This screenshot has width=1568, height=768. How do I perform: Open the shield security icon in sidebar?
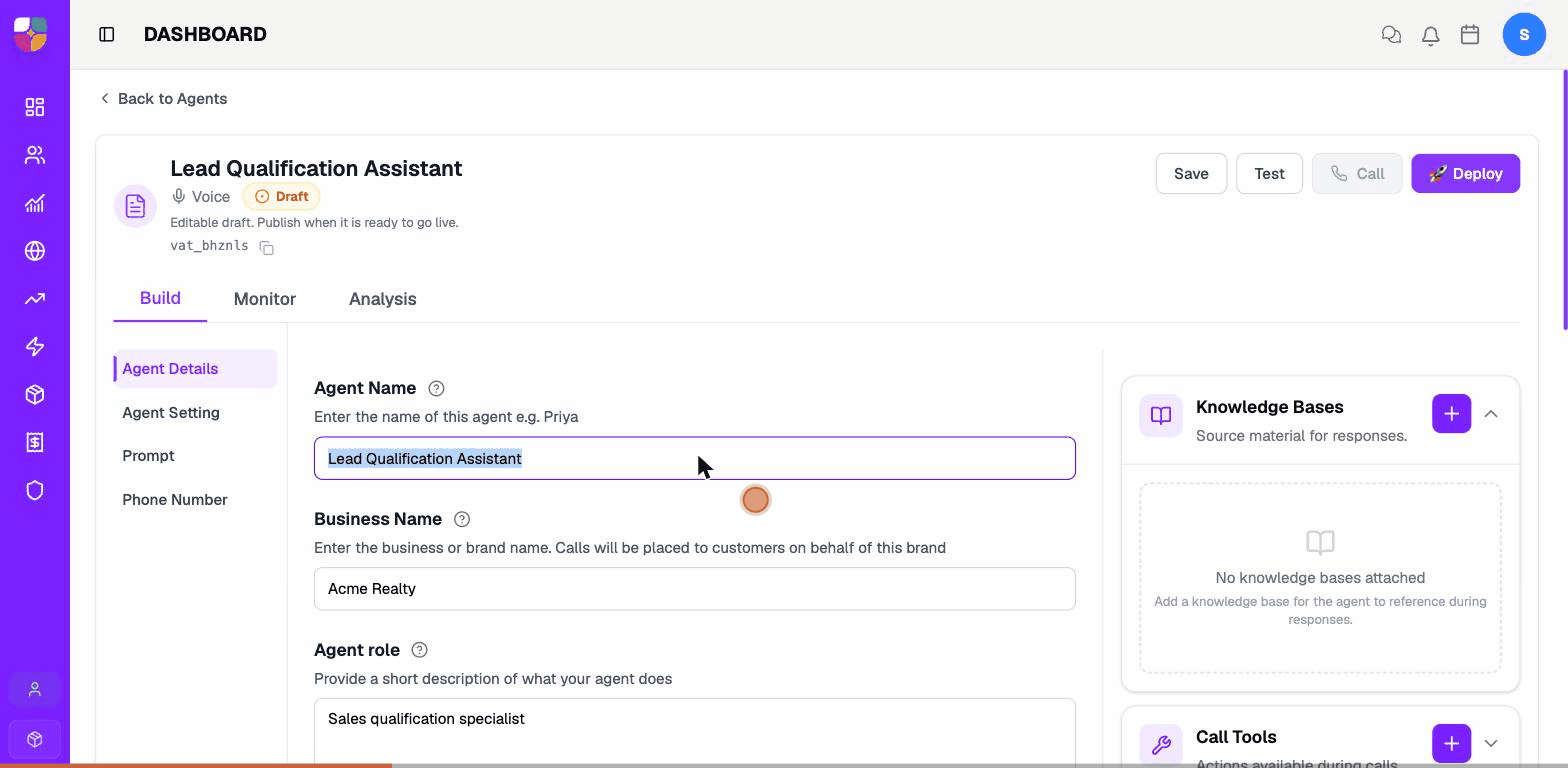[x=35, y=491]
